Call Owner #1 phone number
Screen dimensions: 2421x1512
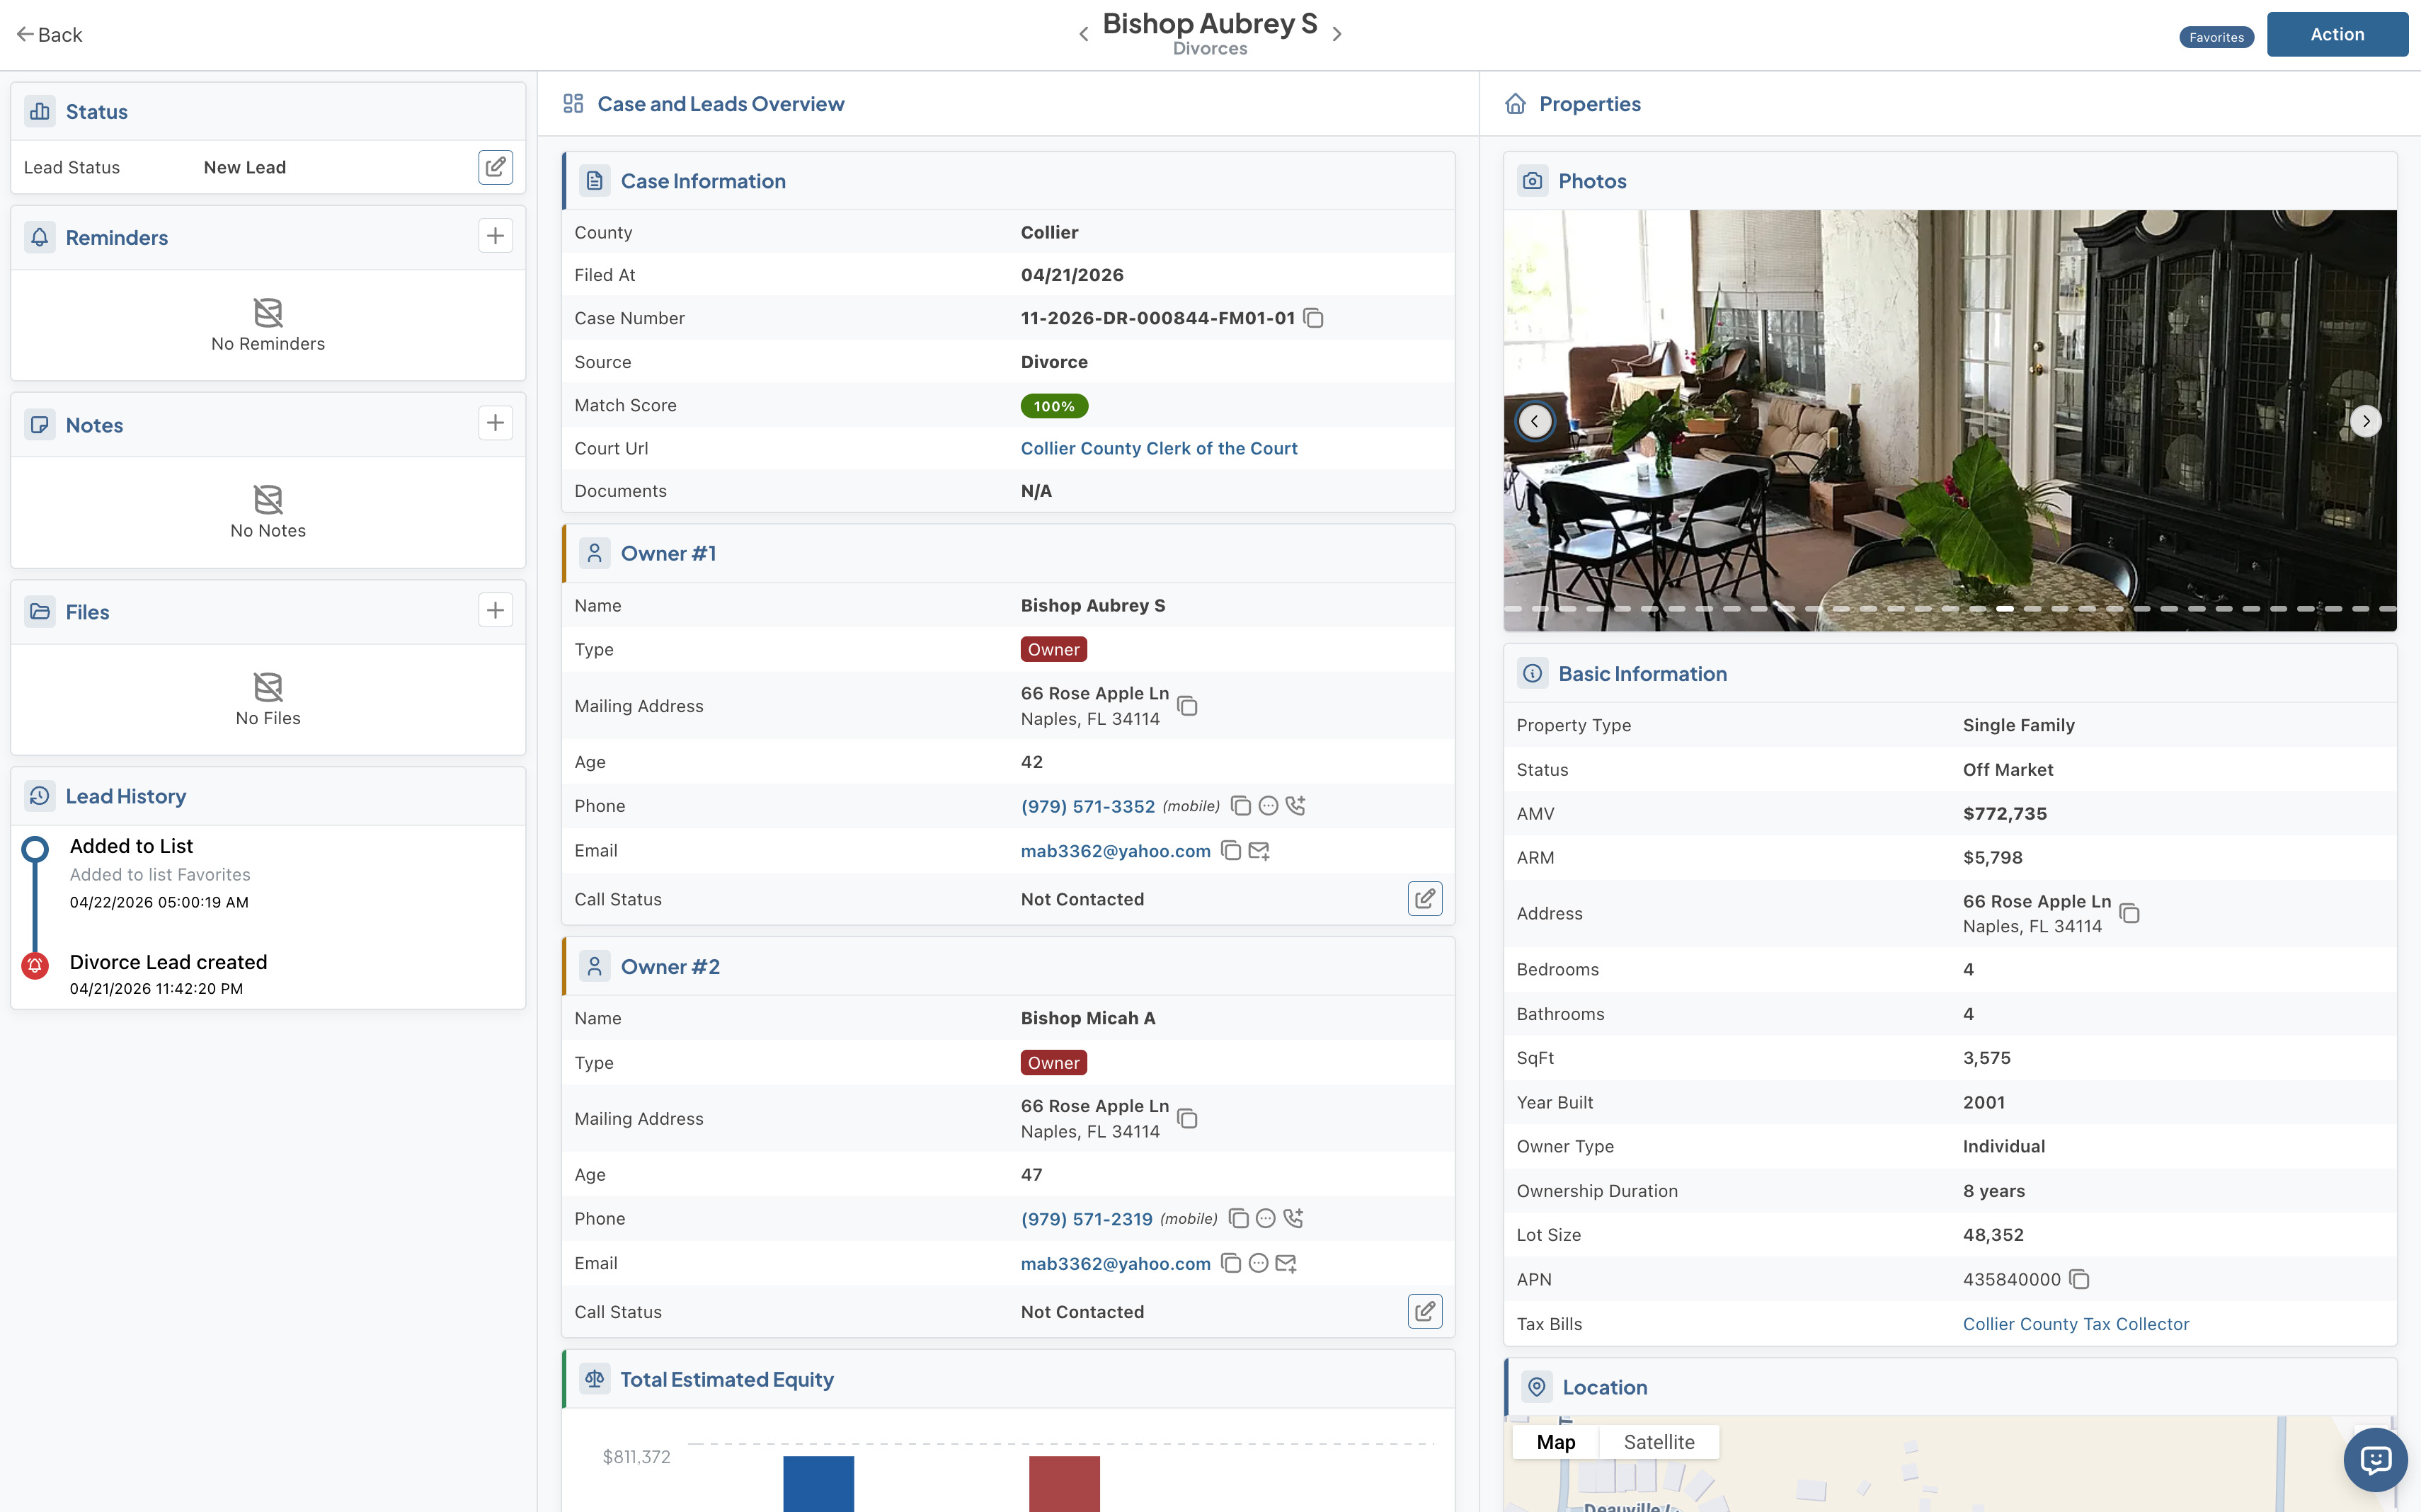(1295, 806)
